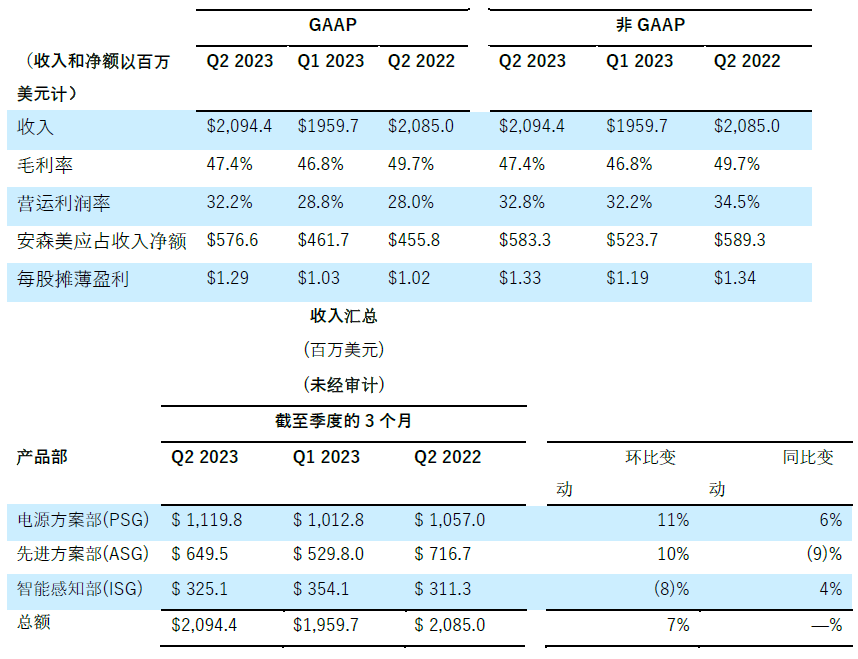Click the PSG value '$ 1,012.8'
Viewport: 858px width, 659px height.
[x=328, y=520]
